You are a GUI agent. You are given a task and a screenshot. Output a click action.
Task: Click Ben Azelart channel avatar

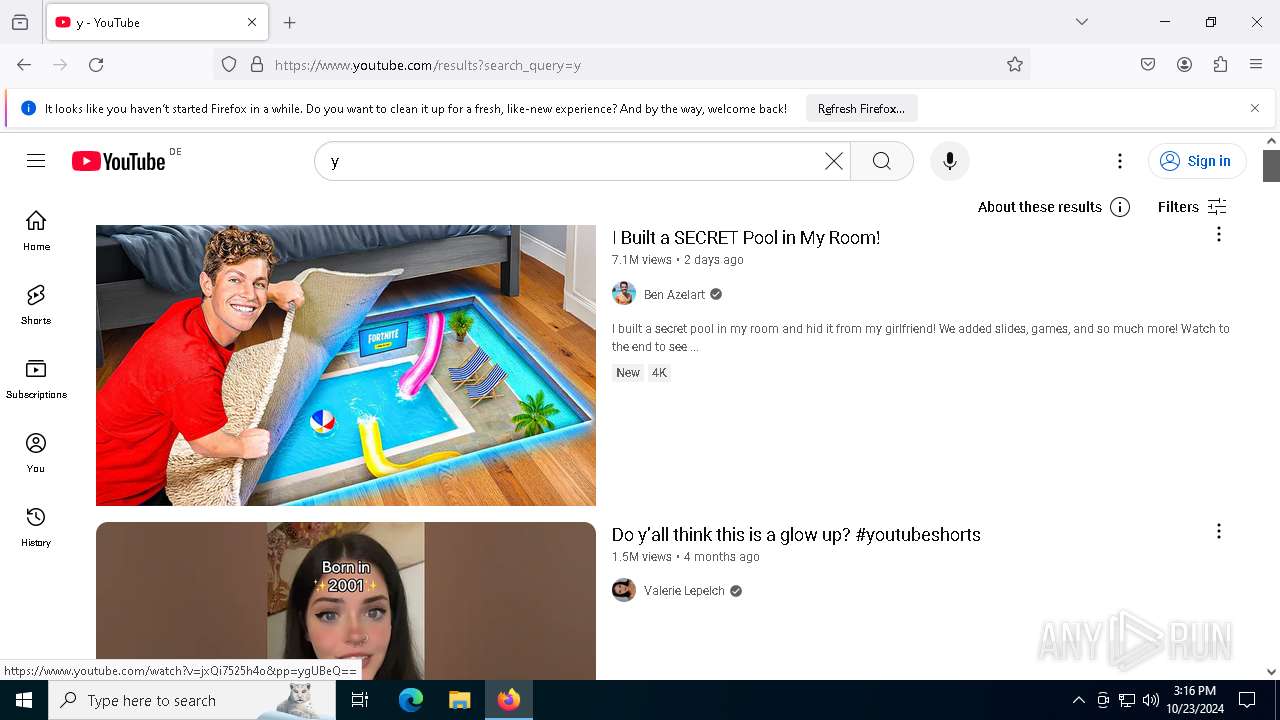[624, 294]
